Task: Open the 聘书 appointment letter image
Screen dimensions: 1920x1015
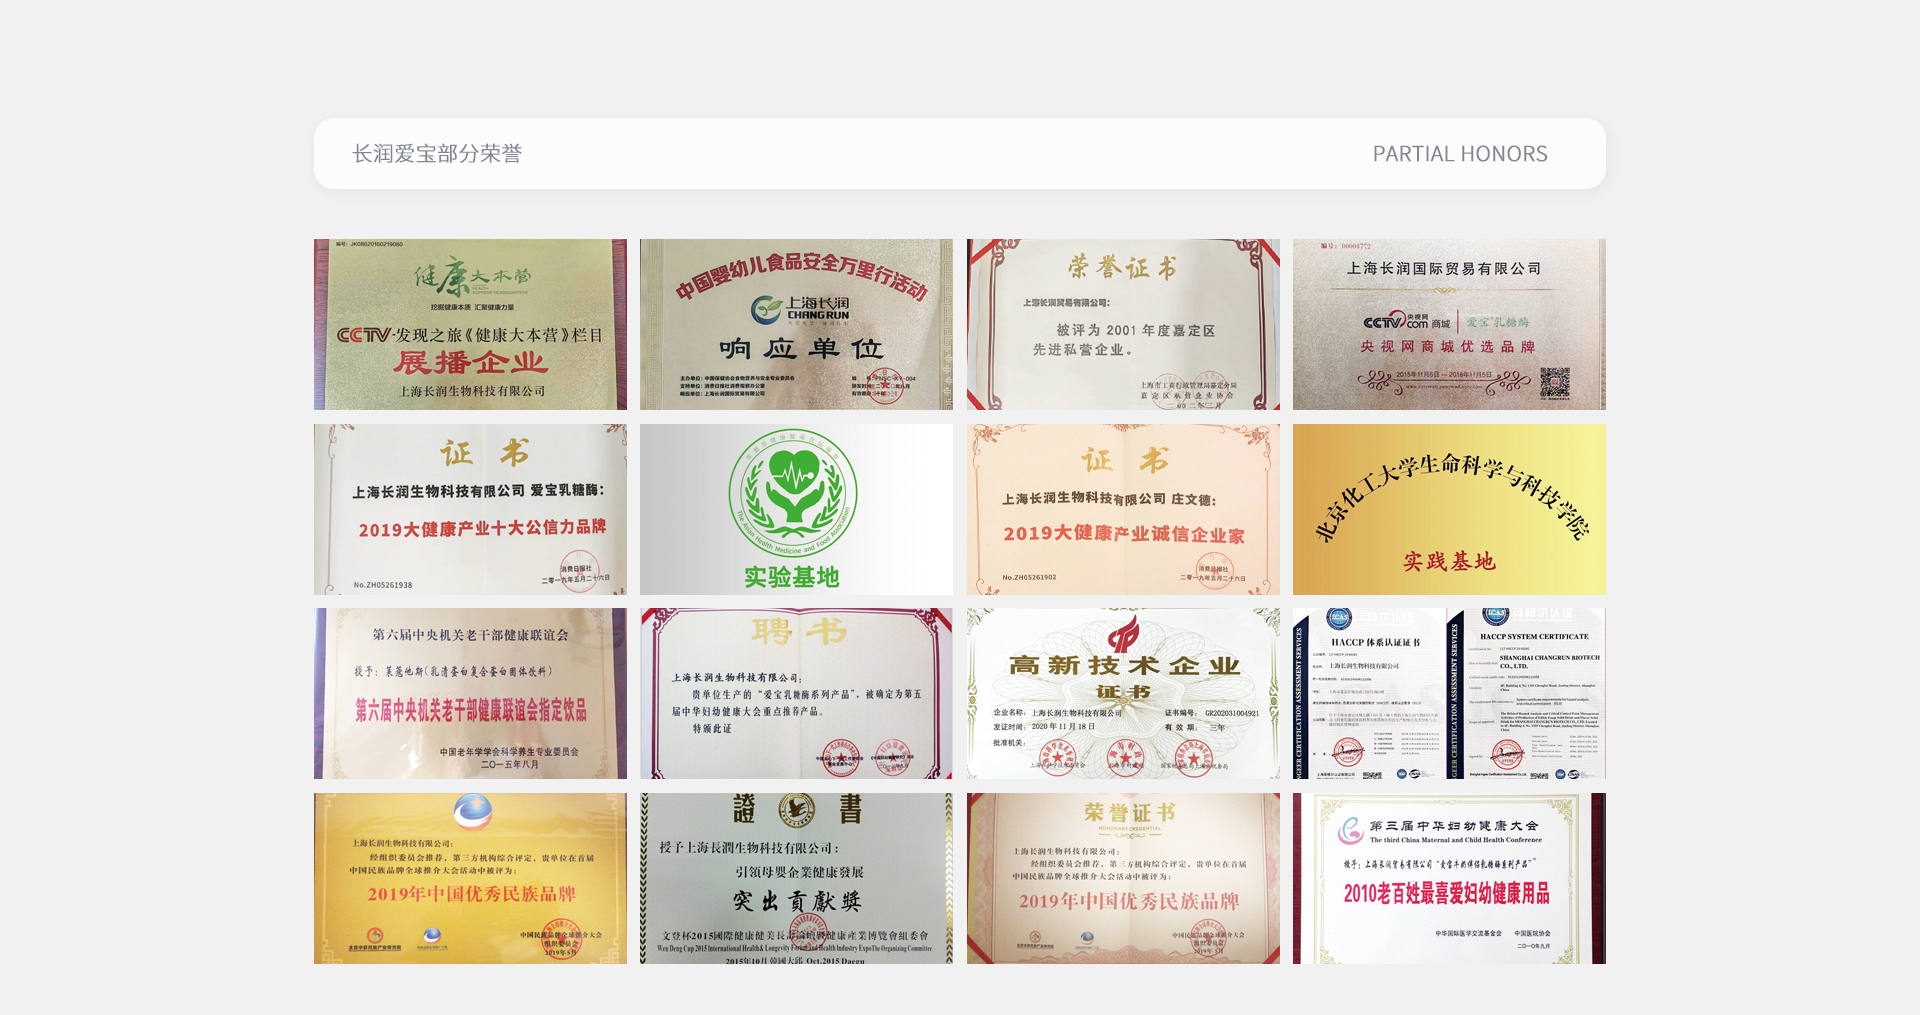Action: pos(796,693)
